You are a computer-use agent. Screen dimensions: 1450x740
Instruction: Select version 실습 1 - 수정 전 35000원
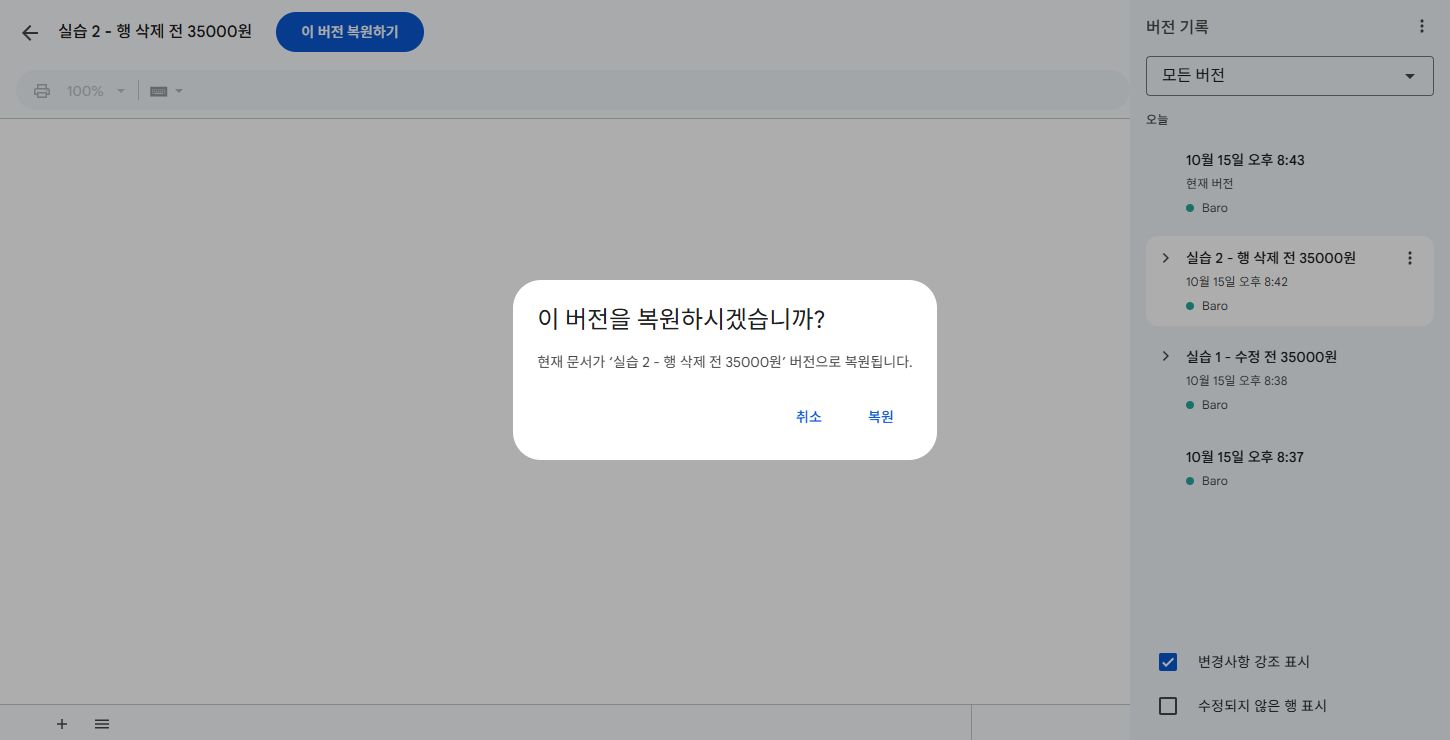click(x=1290, y=380)
